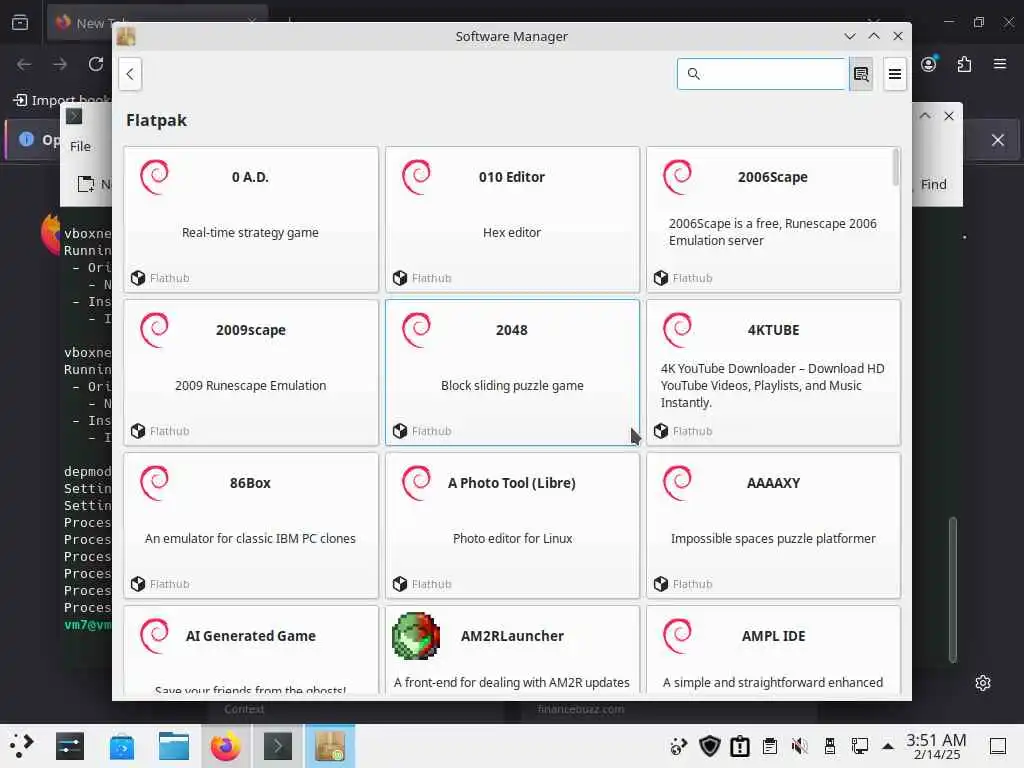Click the AAAAXY Debian swirl icon
The image size is (1024, 768).
click(677, 483)
